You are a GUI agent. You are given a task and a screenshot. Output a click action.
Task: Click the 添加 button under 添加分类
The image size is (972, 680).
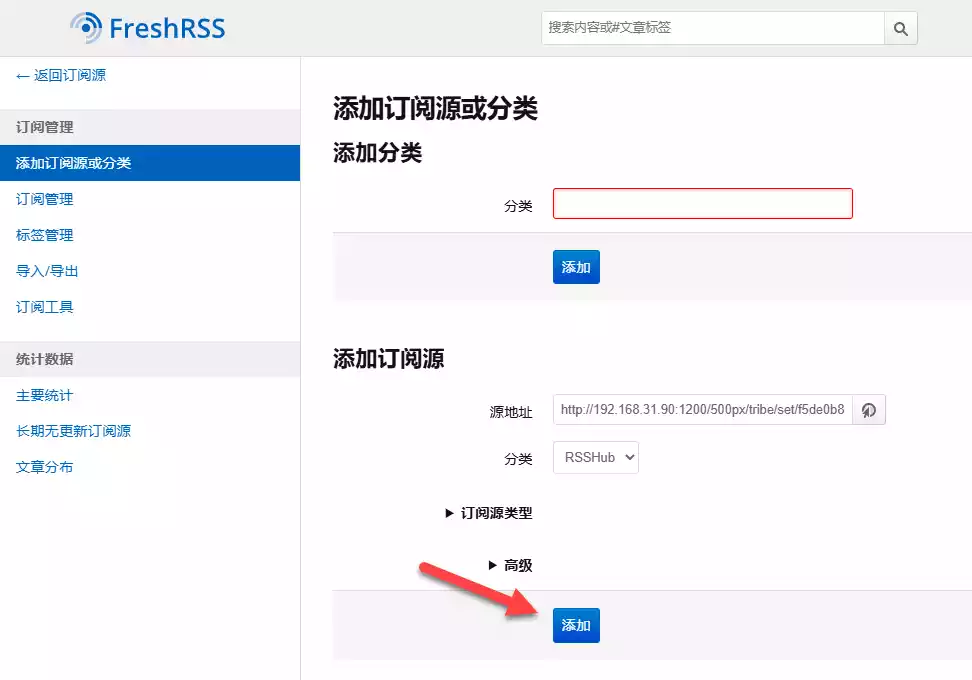tap(576, 267)
